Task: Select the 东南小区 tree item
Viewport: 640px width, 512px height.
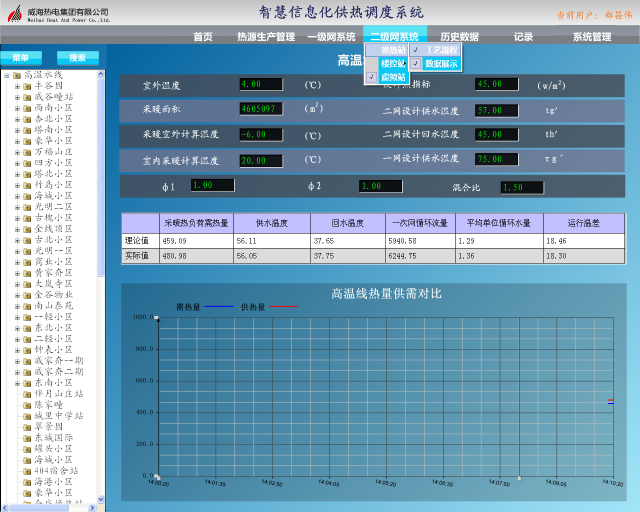Action: click(x=53, y=383)
